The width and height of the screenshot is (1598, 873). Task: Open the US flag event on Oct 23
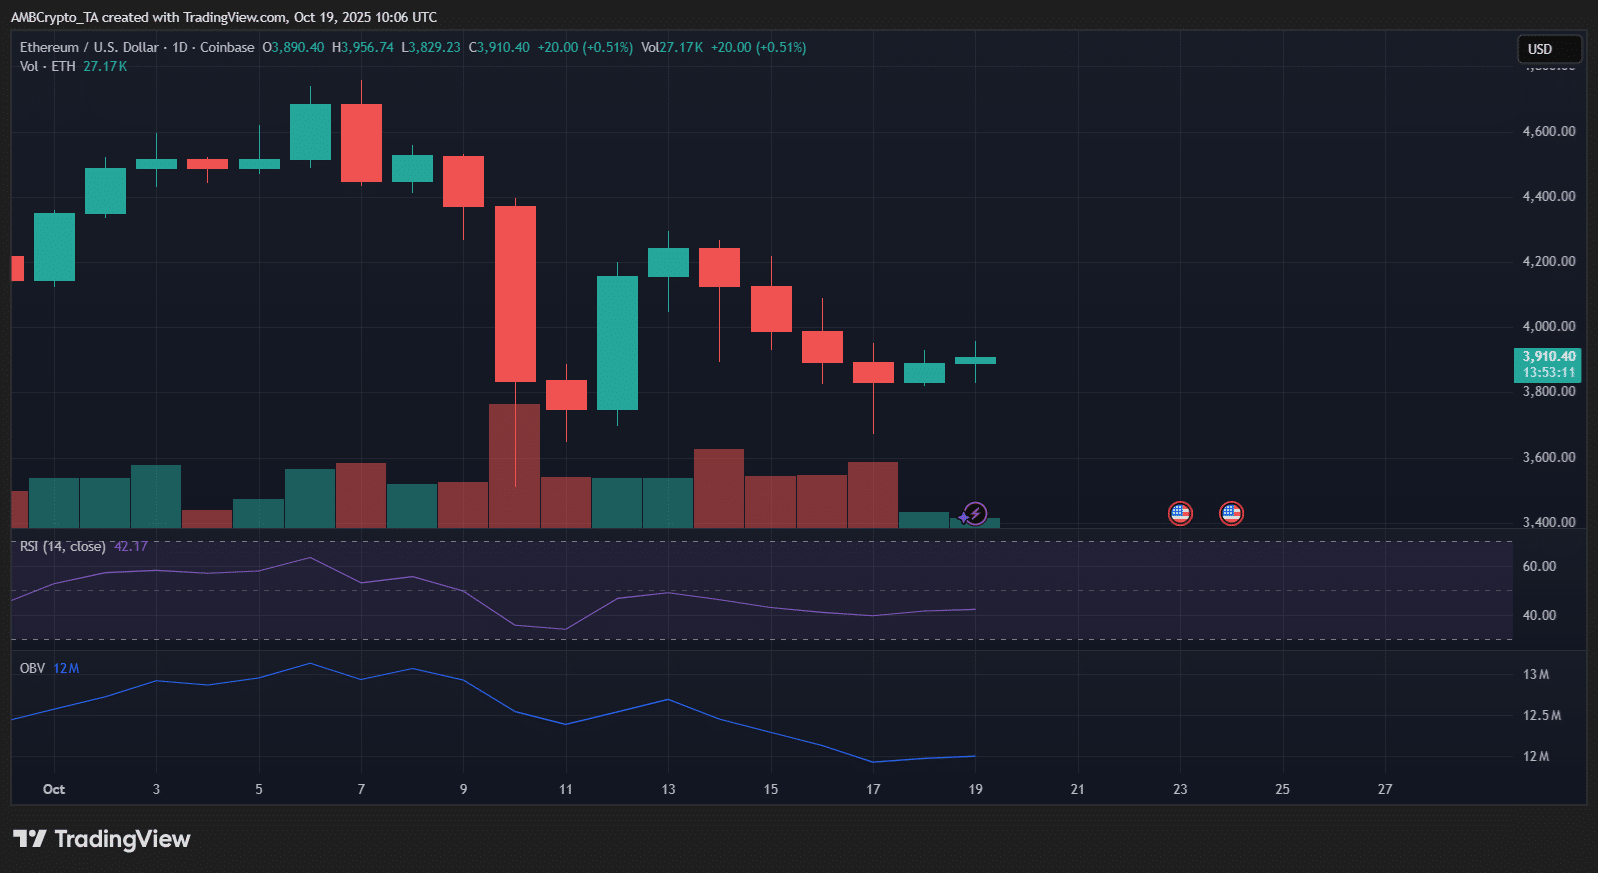click(1180, 514)
